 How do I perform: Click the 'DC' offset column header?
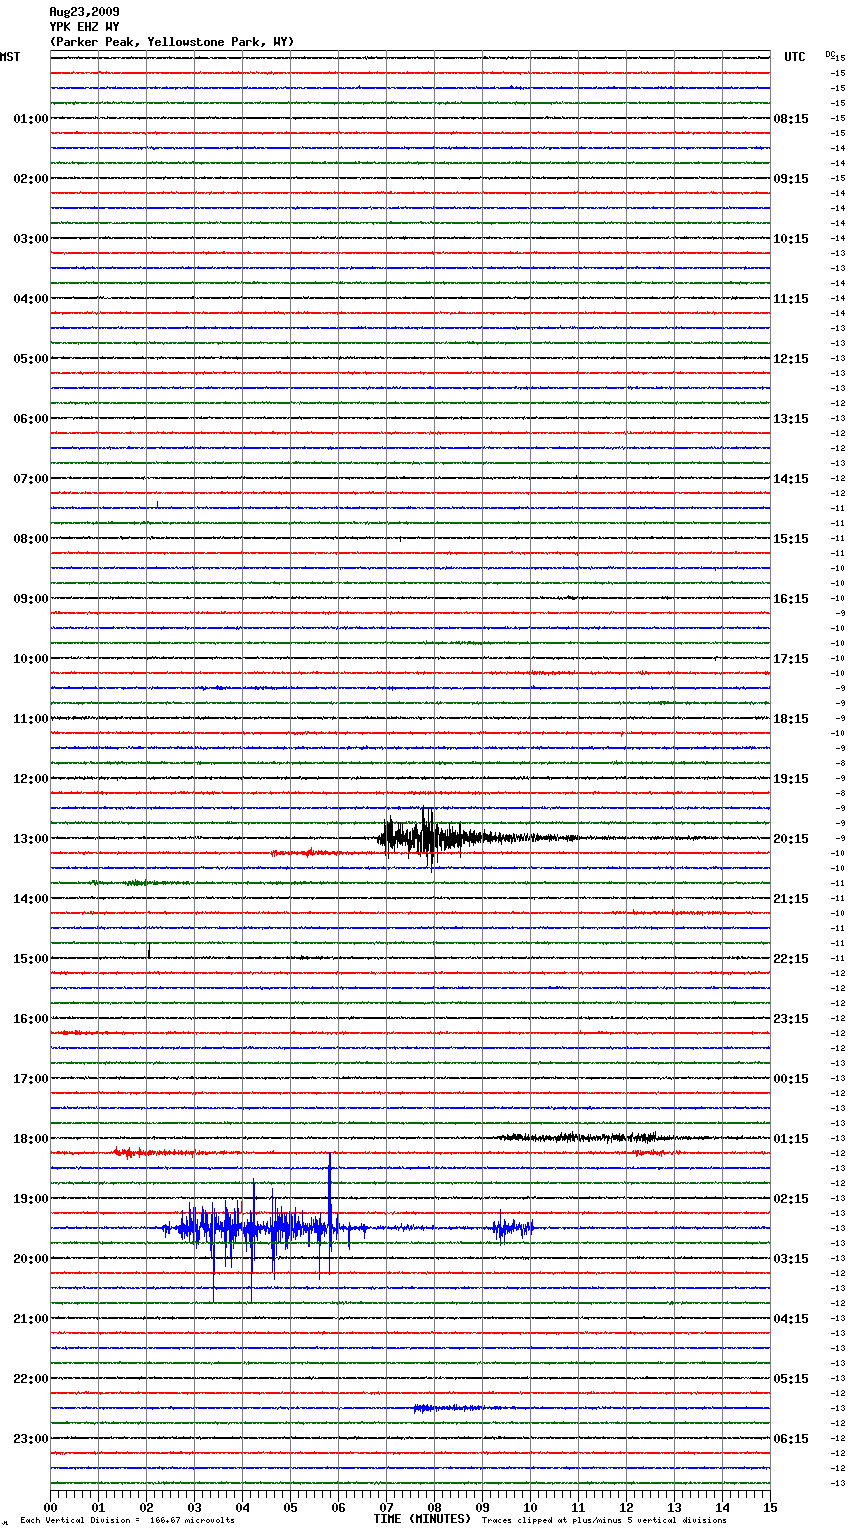[830, 54]
